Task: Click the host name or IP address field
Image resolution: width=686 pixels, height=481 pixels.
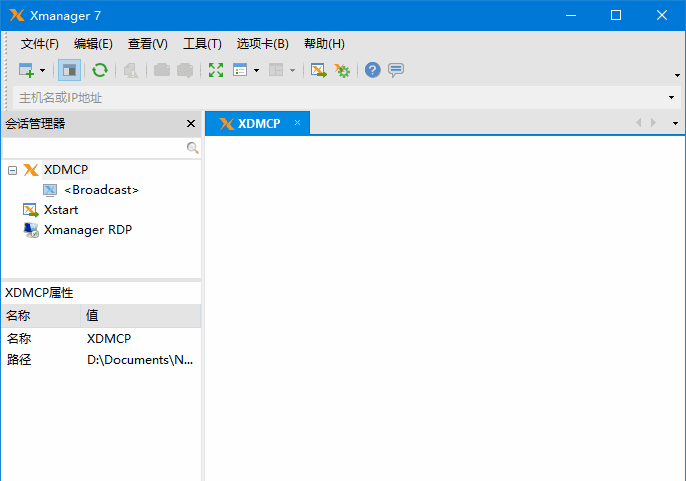Action: pyautogui.click(x=339, y=98)
